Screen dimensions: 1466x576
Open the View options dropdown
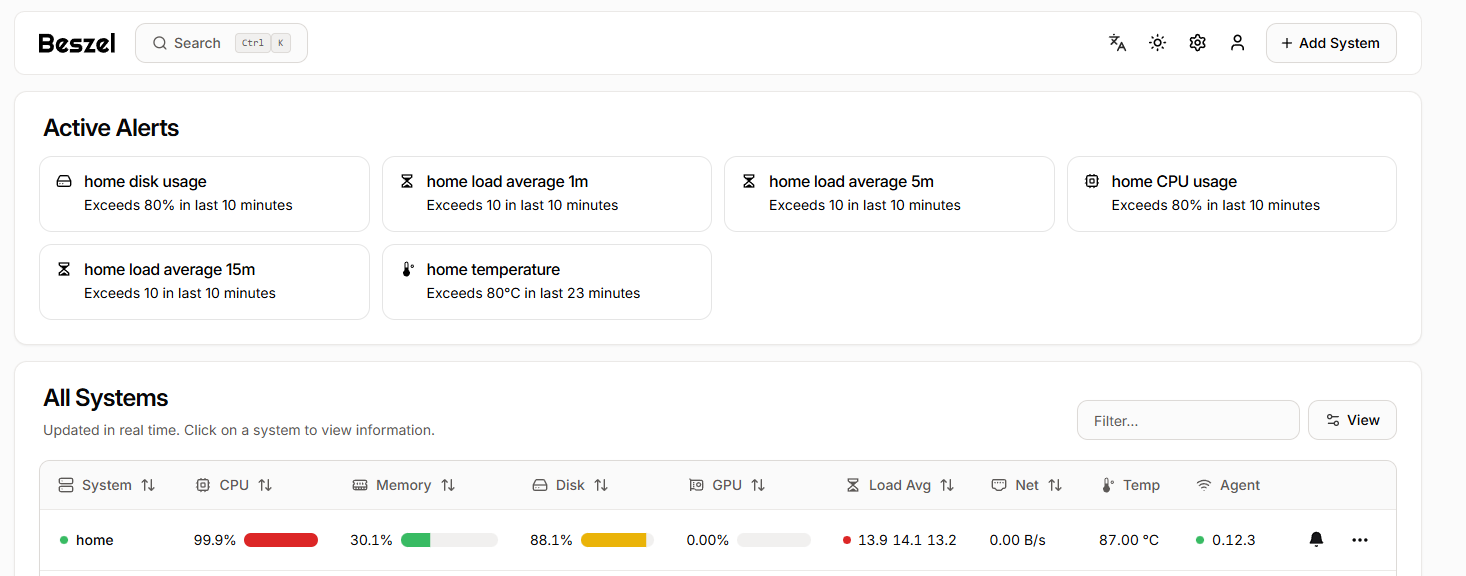click(x=1352, y=420)
